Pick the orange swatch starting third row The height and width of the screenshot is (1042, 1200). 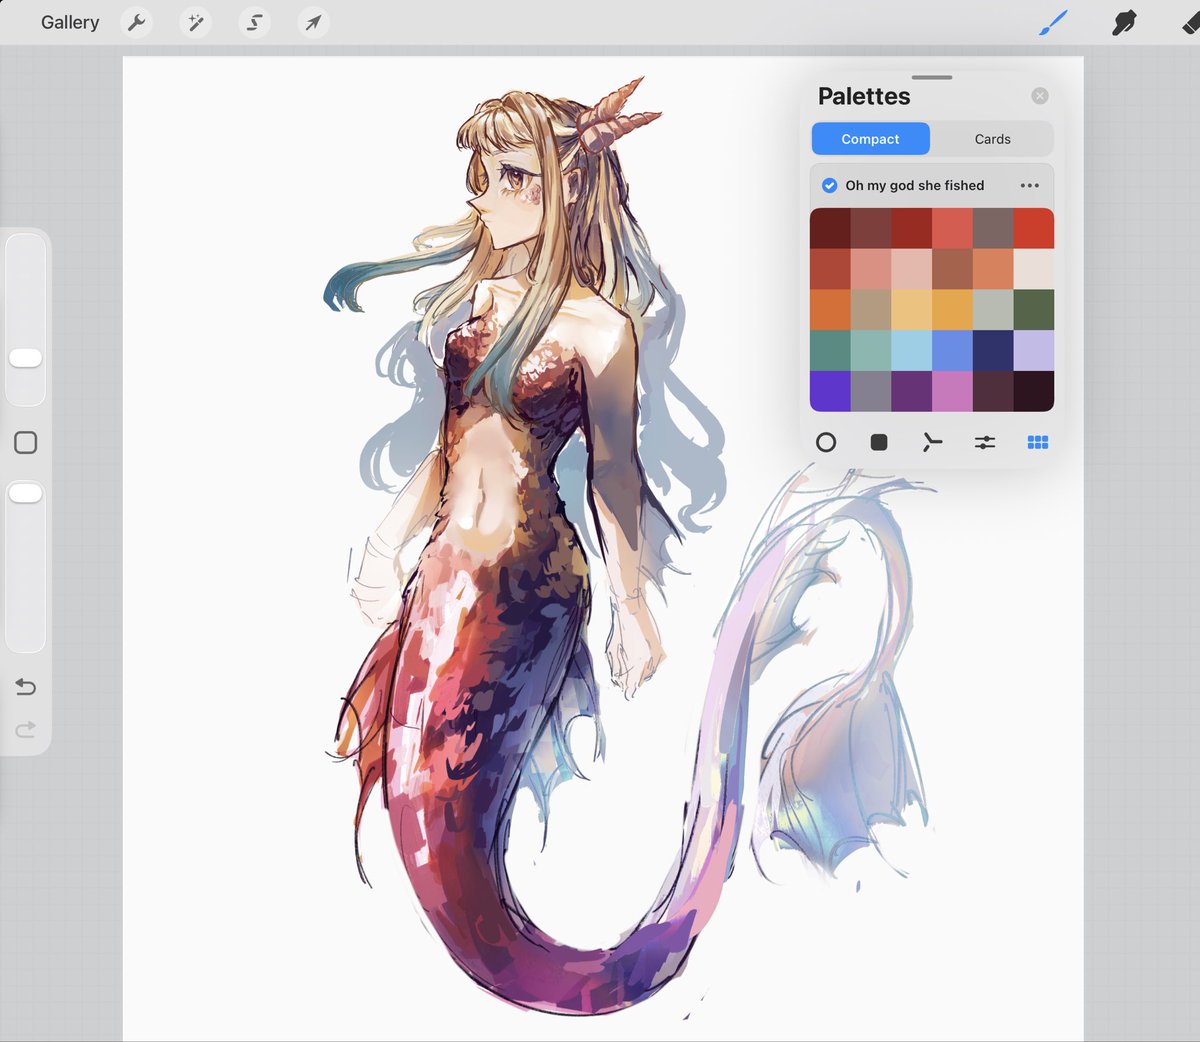(830, 310)
